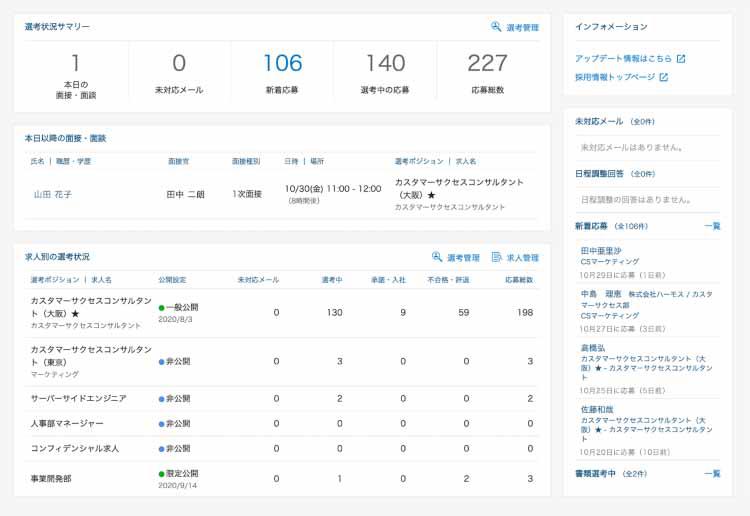Click 59 不合格・辞退 value for Osaka job
750x516 pixels.
(463, 312)
